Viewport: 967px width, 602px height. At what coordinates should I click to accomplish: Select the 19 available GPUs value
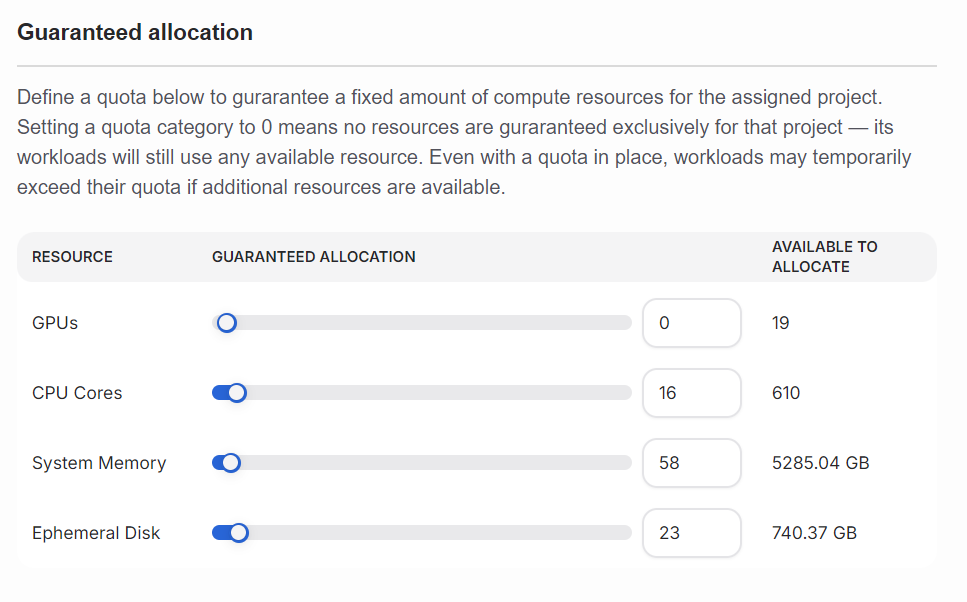[x=779, y=323]
